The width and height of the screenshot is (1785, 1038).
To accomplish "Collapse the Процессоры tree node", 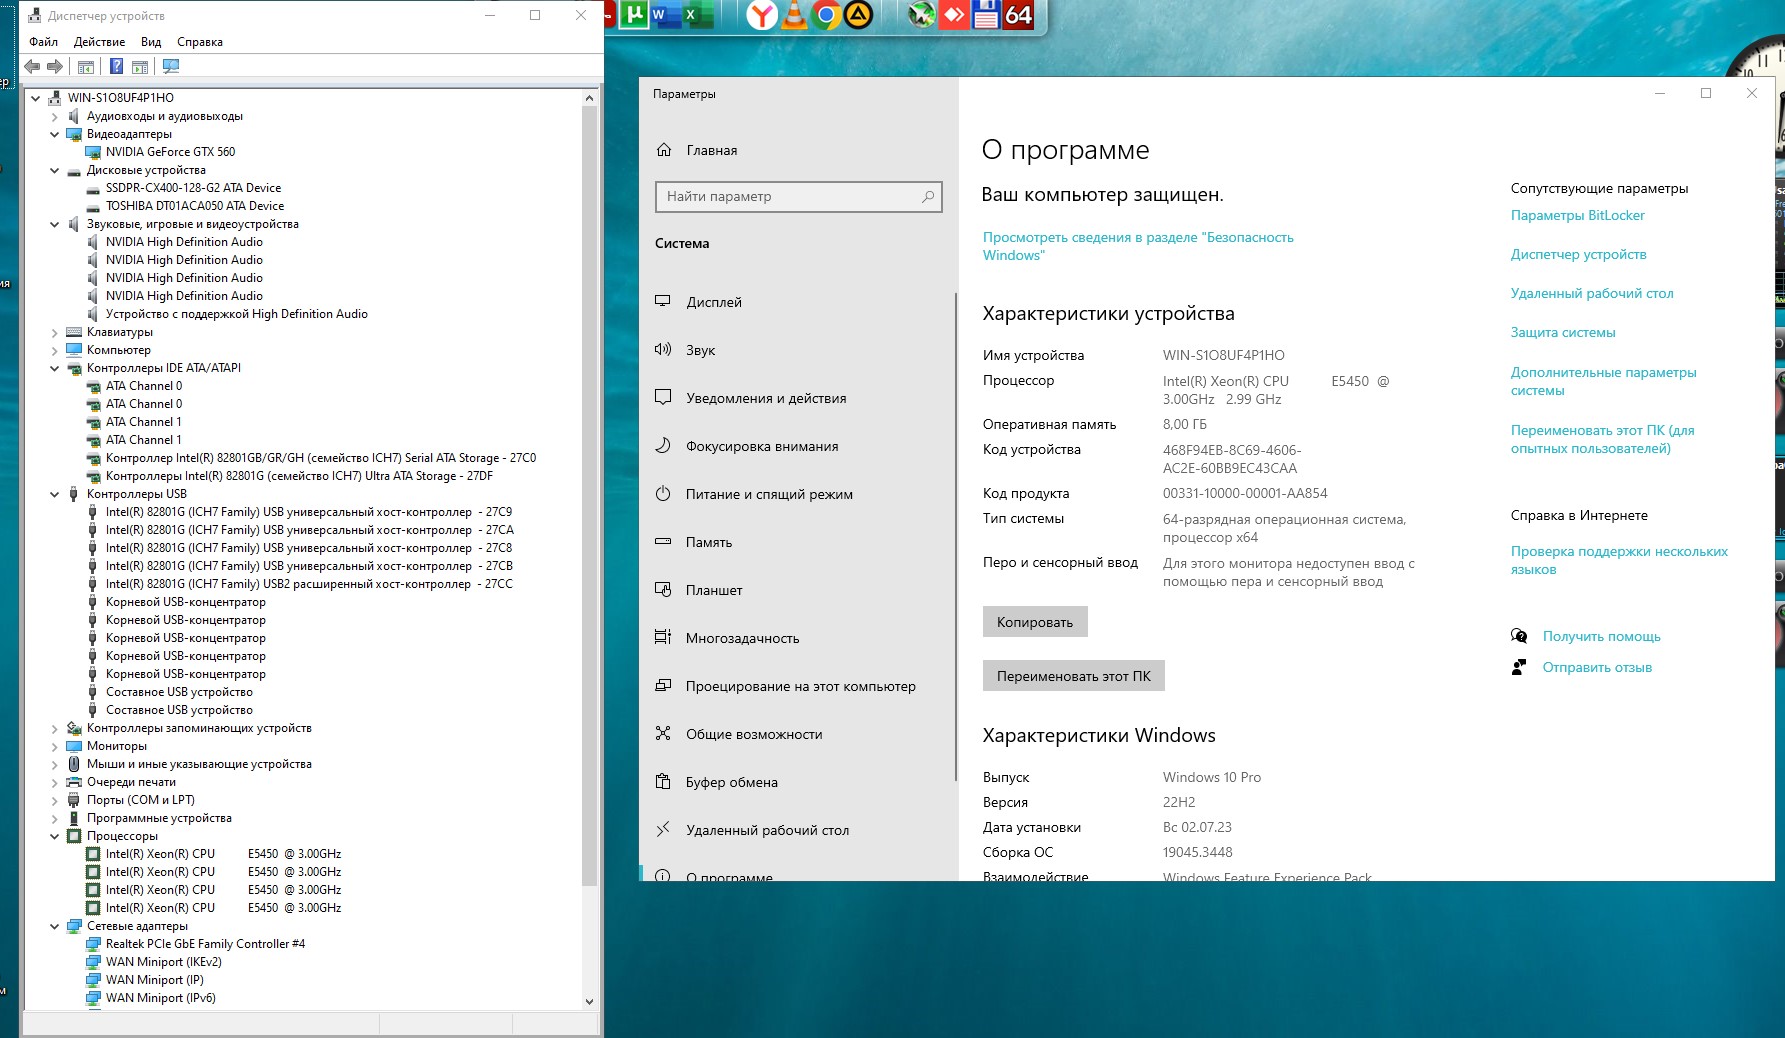I will click(x=55, y=836).
